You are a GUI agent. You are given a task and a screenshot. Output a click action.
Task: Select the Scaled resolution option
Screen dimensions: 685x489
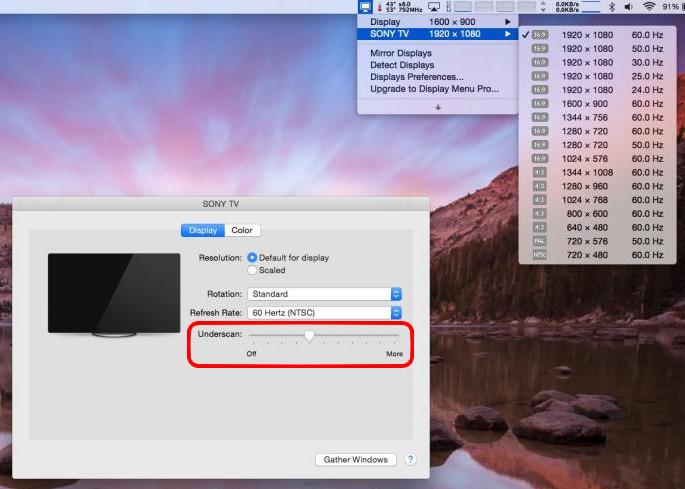point(252,270)
